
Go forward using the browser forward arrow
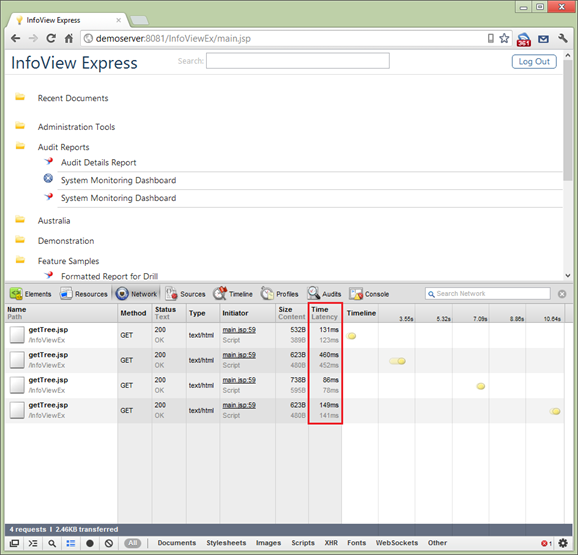tap(33, 38)
